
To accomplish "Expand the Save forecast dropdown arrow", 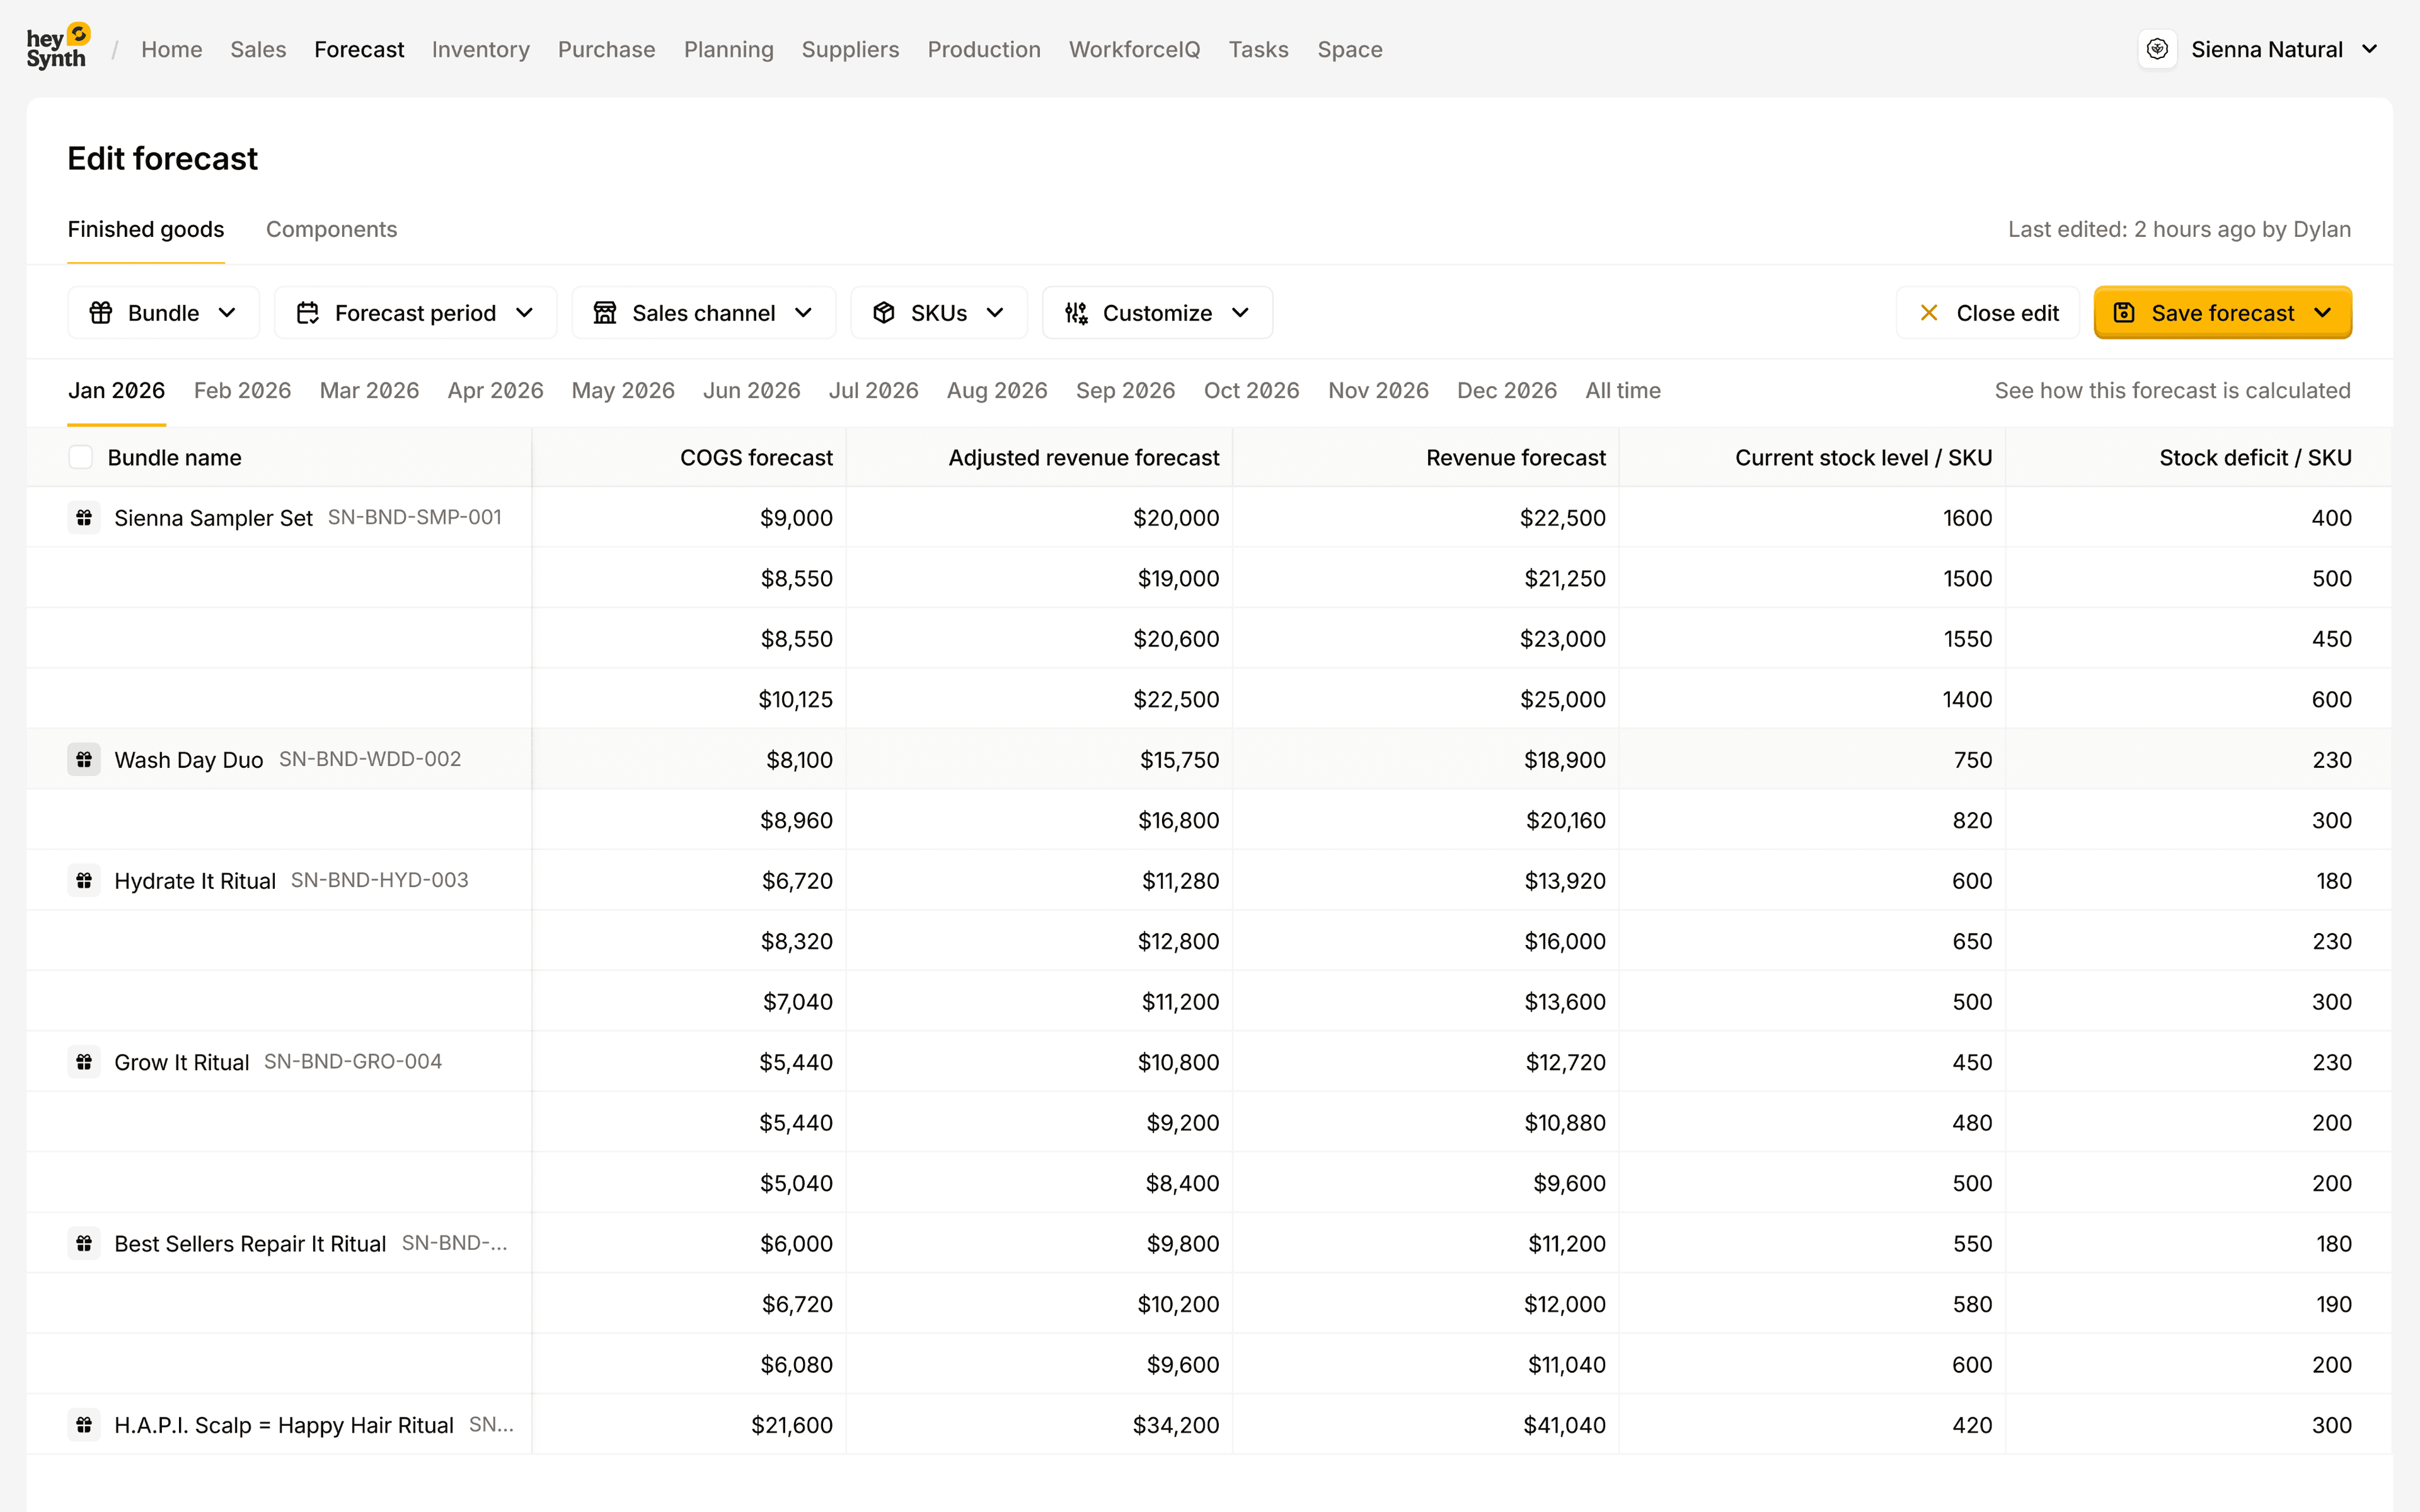I will click(2322, 312).
